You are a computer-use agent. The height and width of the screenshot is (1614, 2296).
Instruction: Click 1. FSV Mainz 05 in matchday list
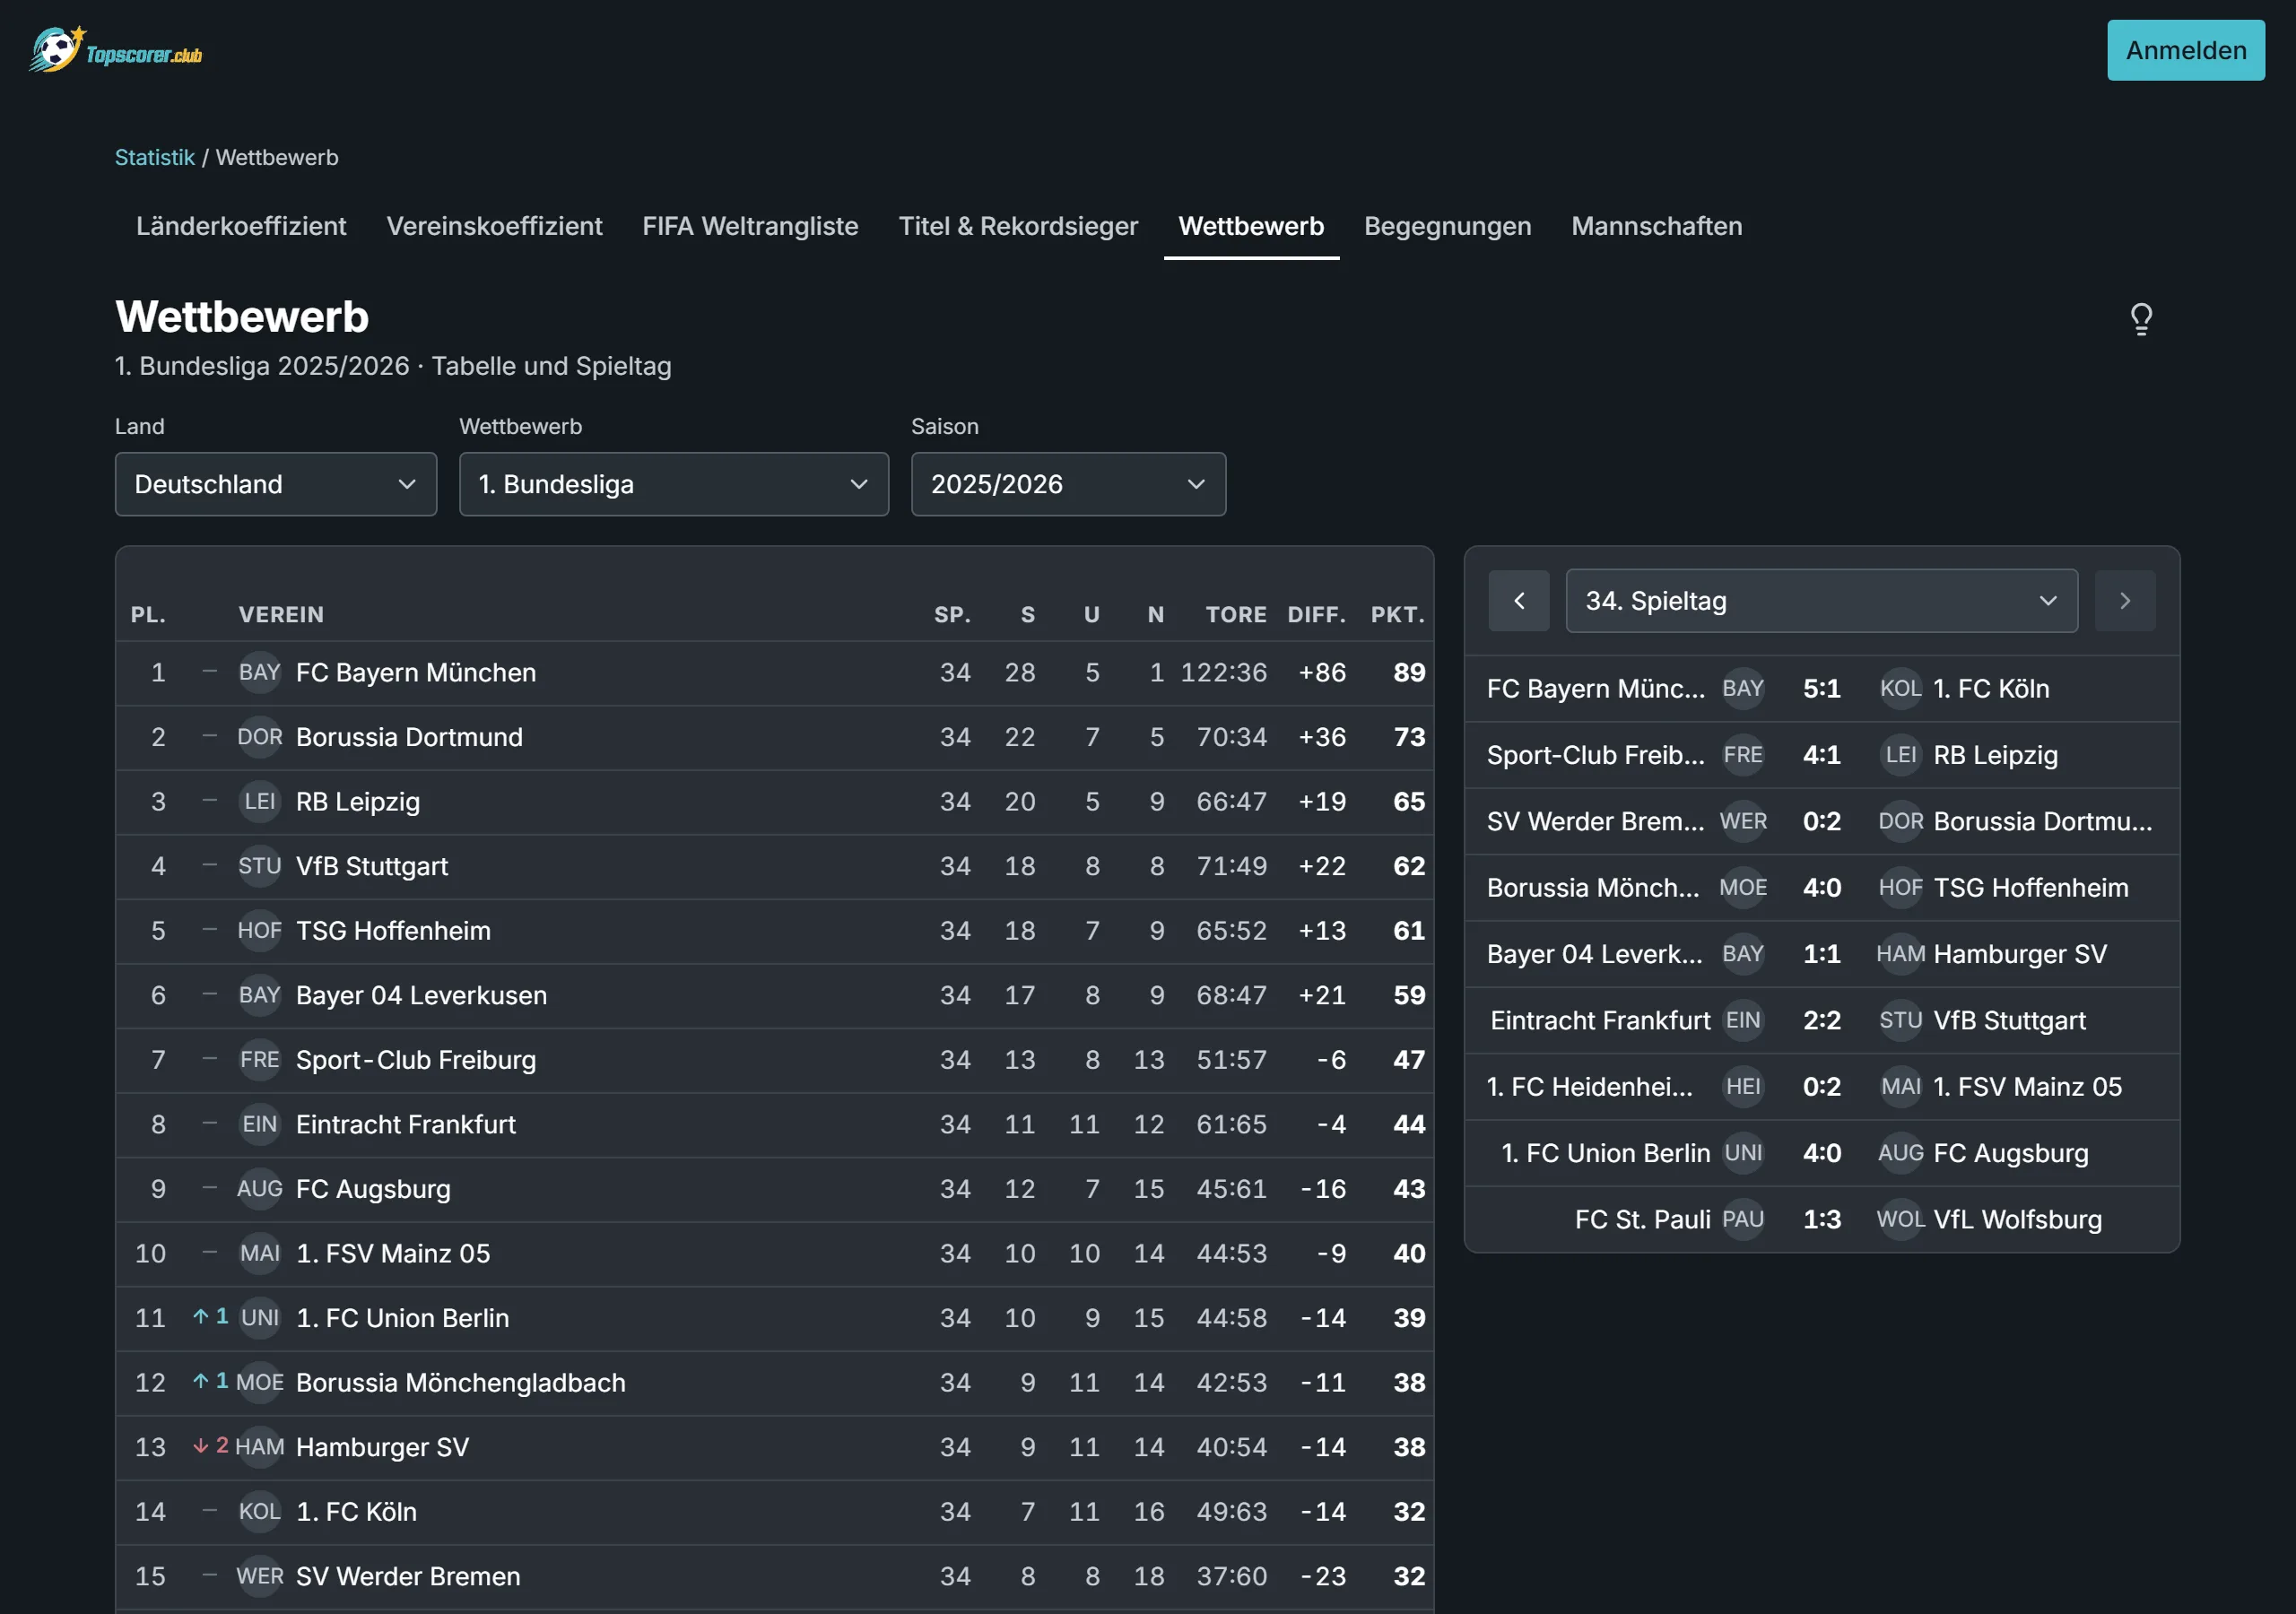[2027, 1087]
